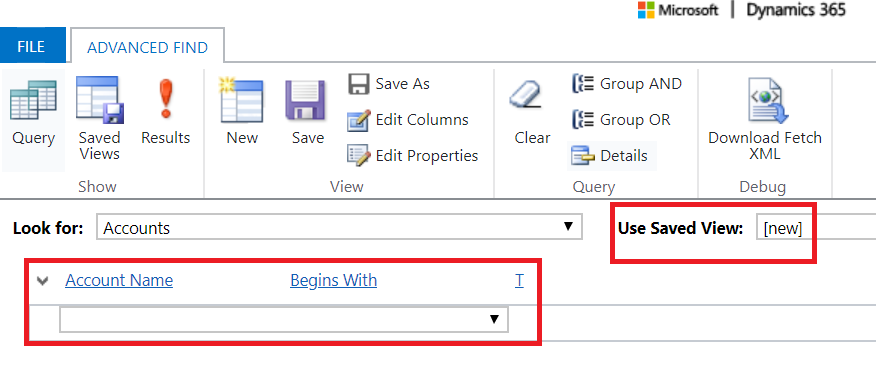Click the Look for label
876x390 pixels.
tap(48, 228)
